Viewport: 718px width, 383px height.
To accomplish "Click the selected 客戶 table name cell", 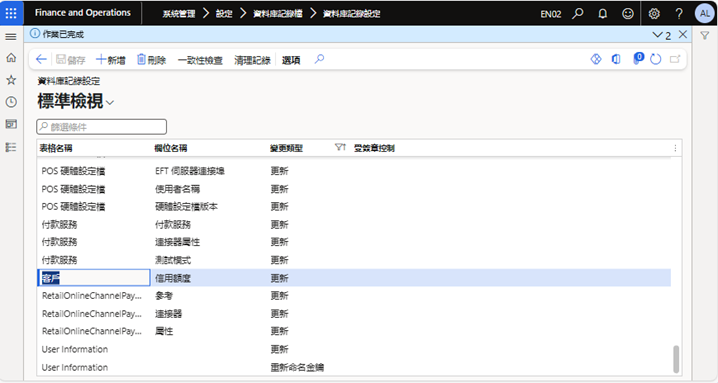I will (94, 278).
